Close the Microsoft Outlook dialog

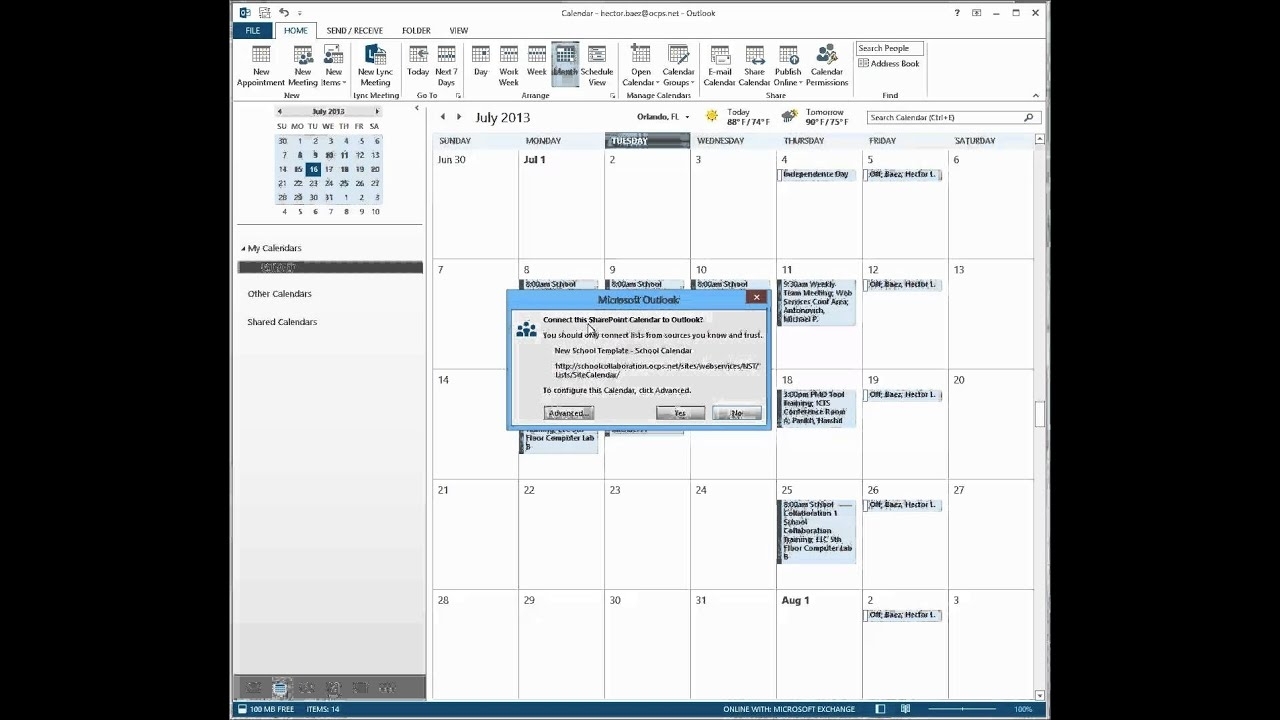756,297
